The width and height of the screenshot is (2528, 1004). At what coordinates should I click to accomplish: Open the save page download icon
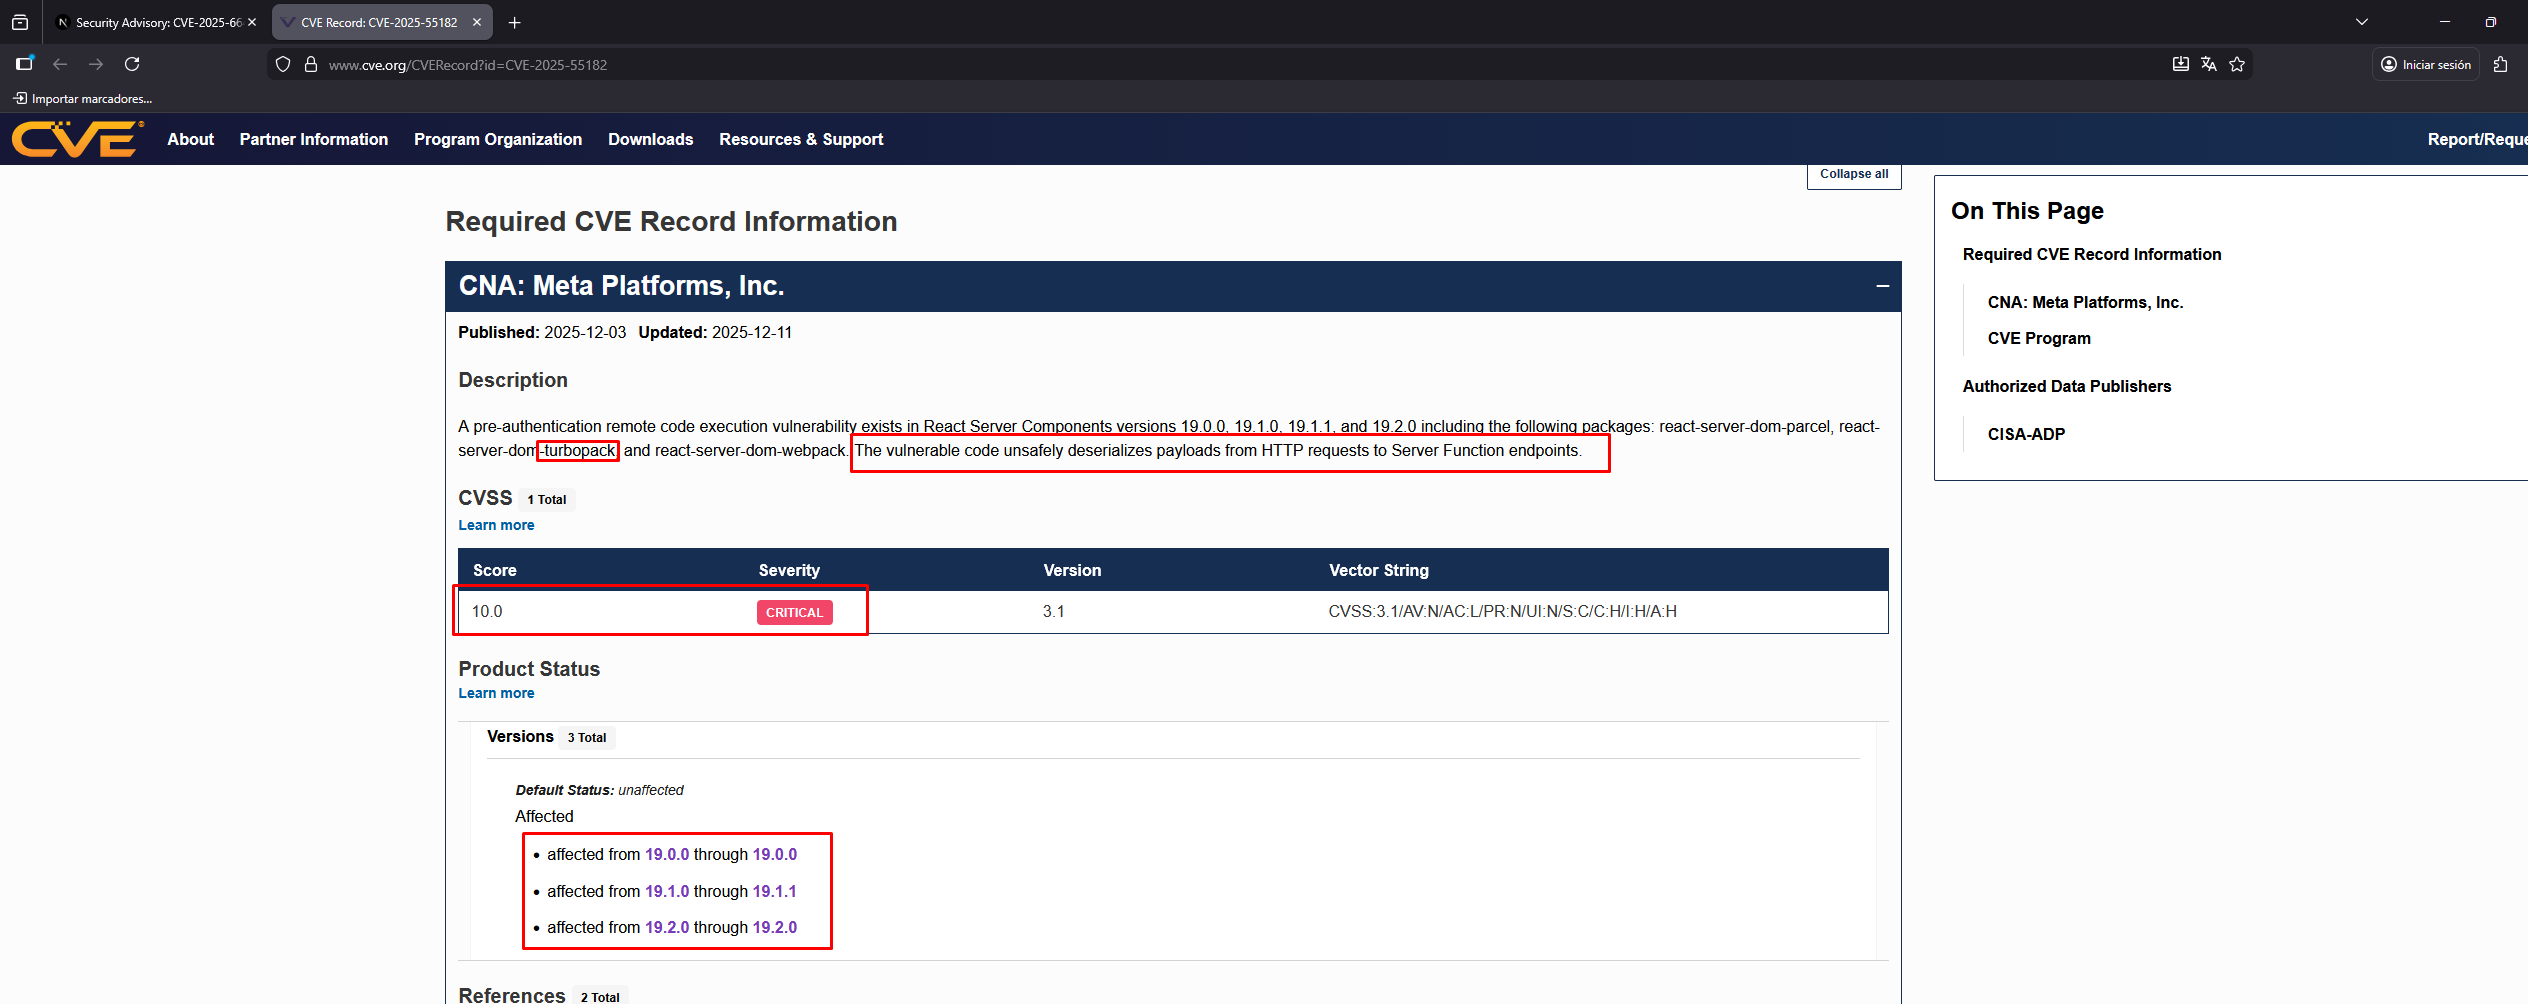(2180, 64)
